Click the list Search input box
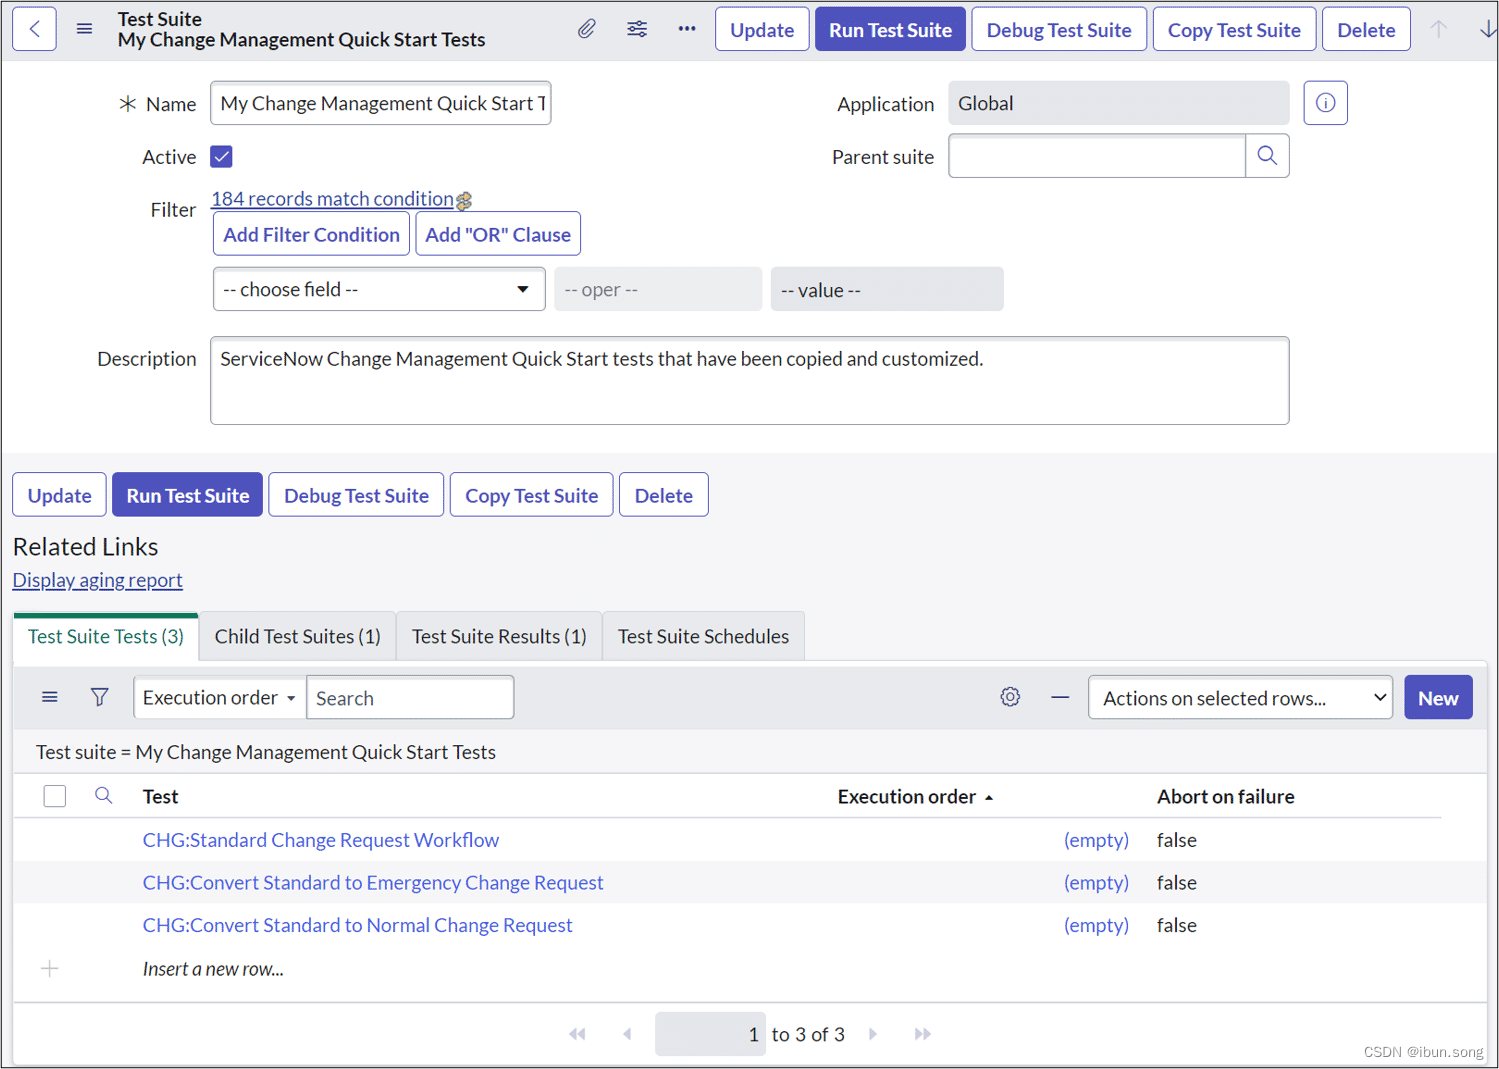The height and width of the screenshot is (1069, 1499). click(x=410, y=697)
